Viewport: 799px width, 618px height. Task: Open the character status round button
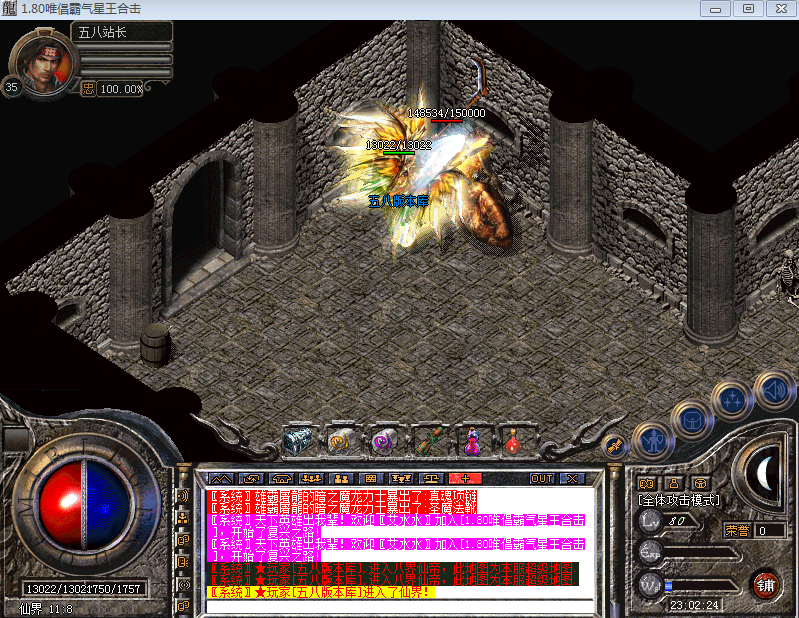[x=653, y=440]
